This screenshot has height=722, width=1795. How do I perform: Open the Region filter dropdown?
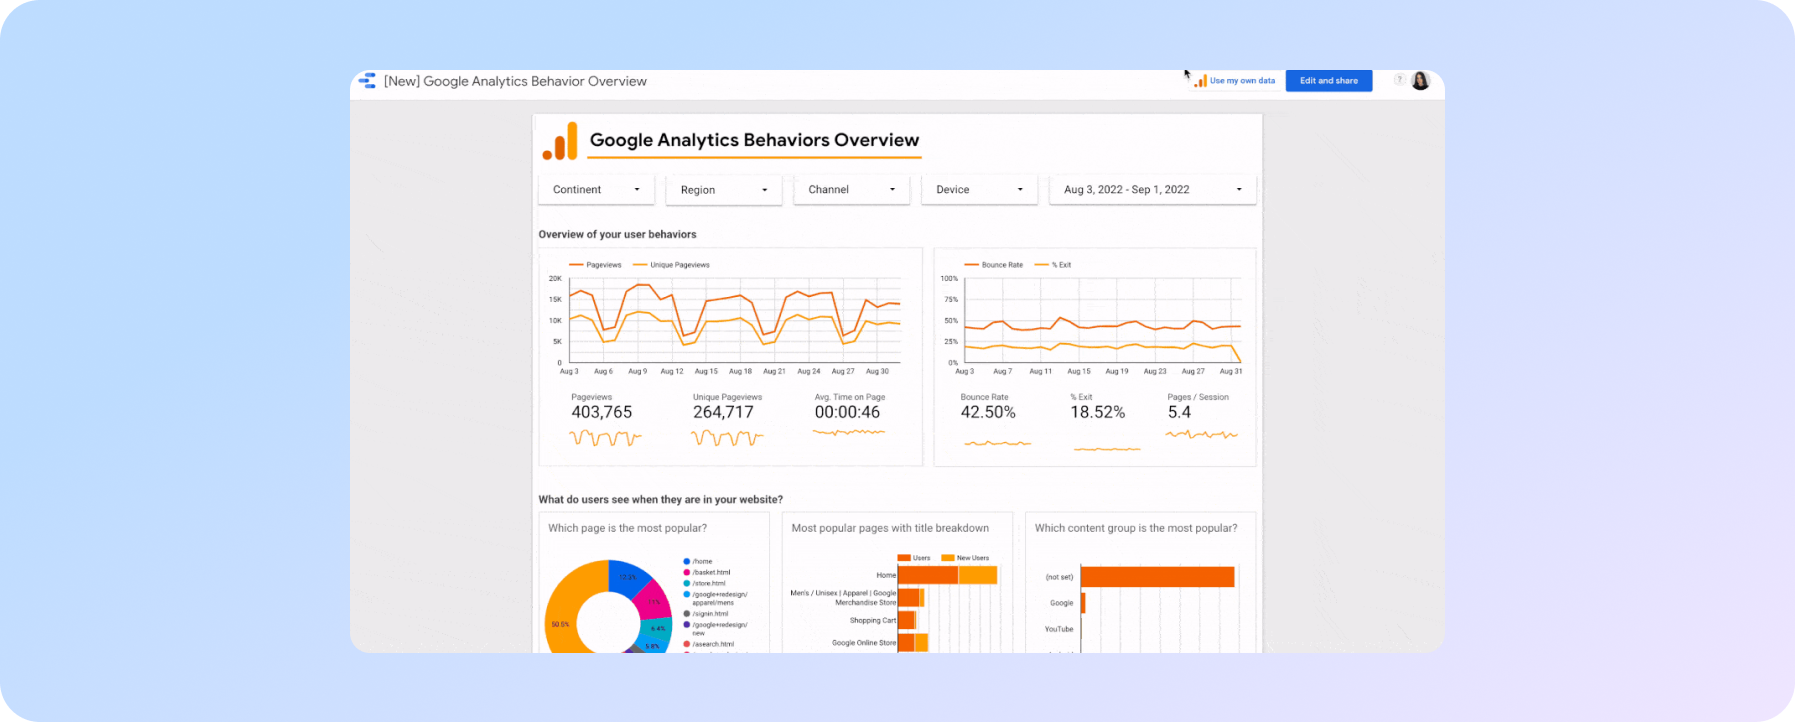[723, 190]
